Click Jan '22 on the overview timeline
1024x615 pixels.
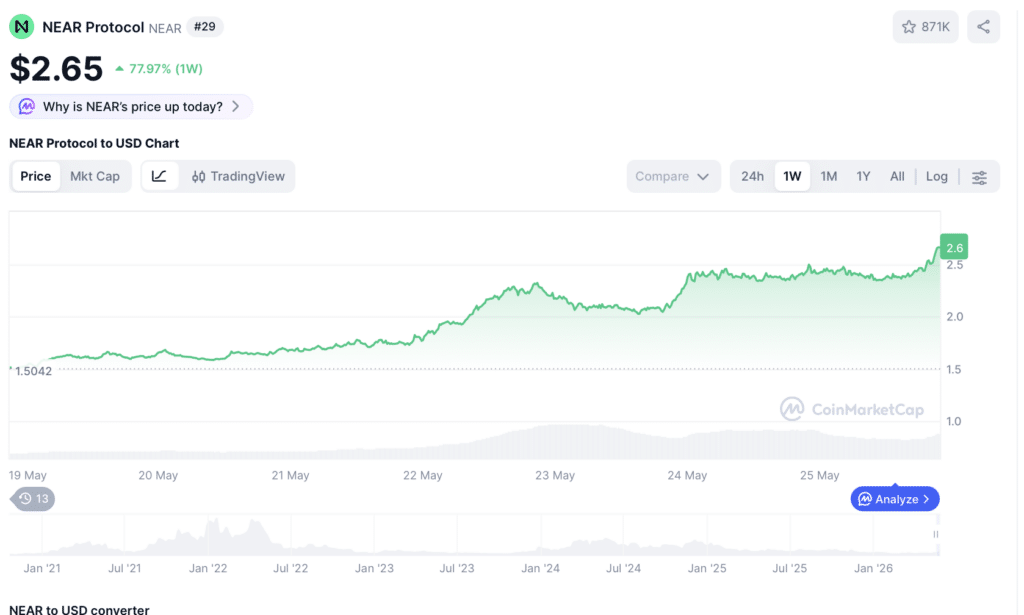click(208, 568)
